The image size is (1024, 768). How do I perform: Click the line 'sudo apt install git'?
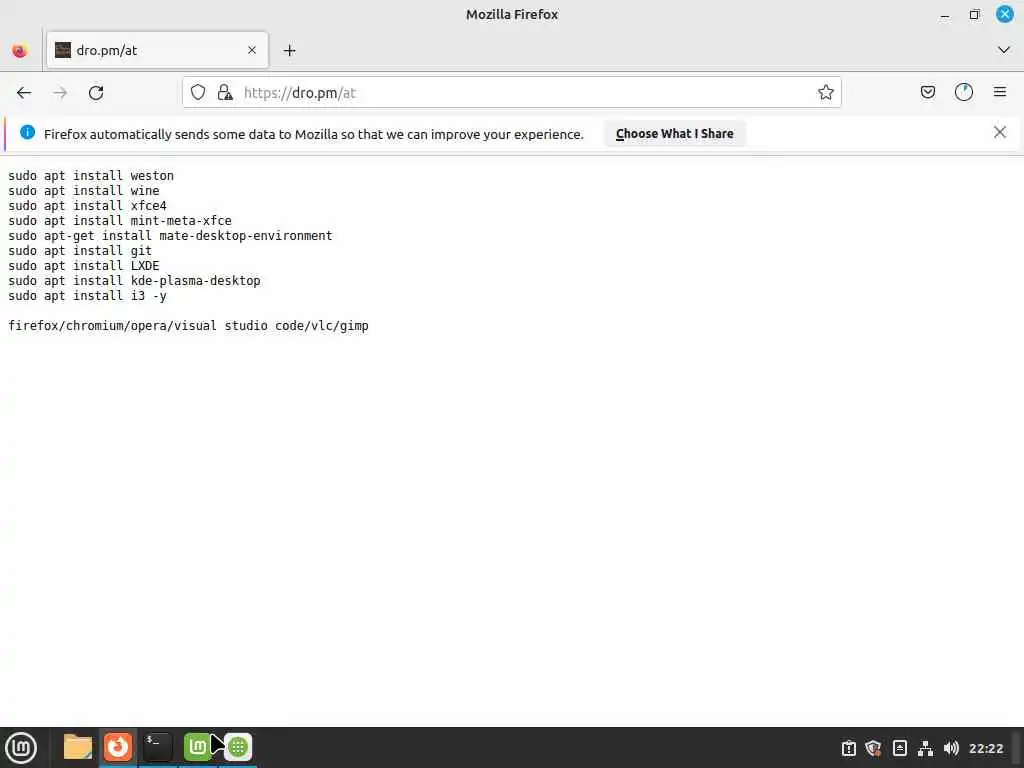(80, 251)
